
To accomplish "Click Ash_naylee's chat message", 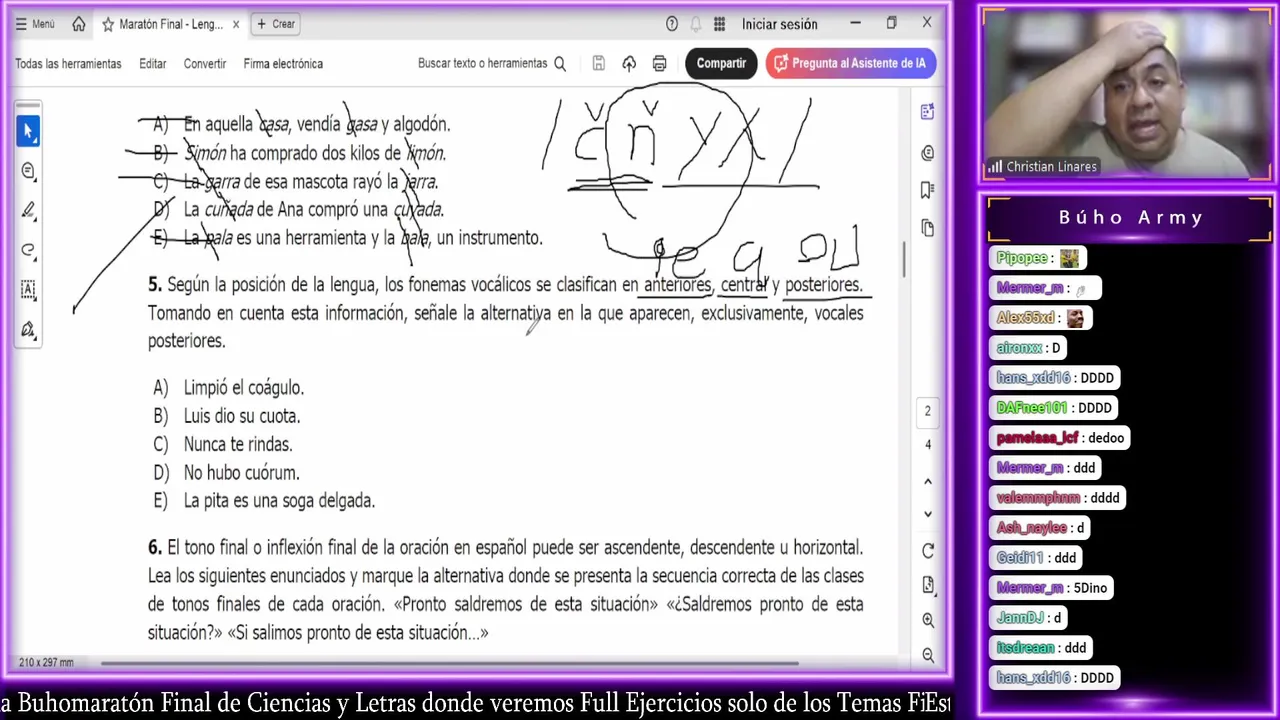I will point(1041,528).
